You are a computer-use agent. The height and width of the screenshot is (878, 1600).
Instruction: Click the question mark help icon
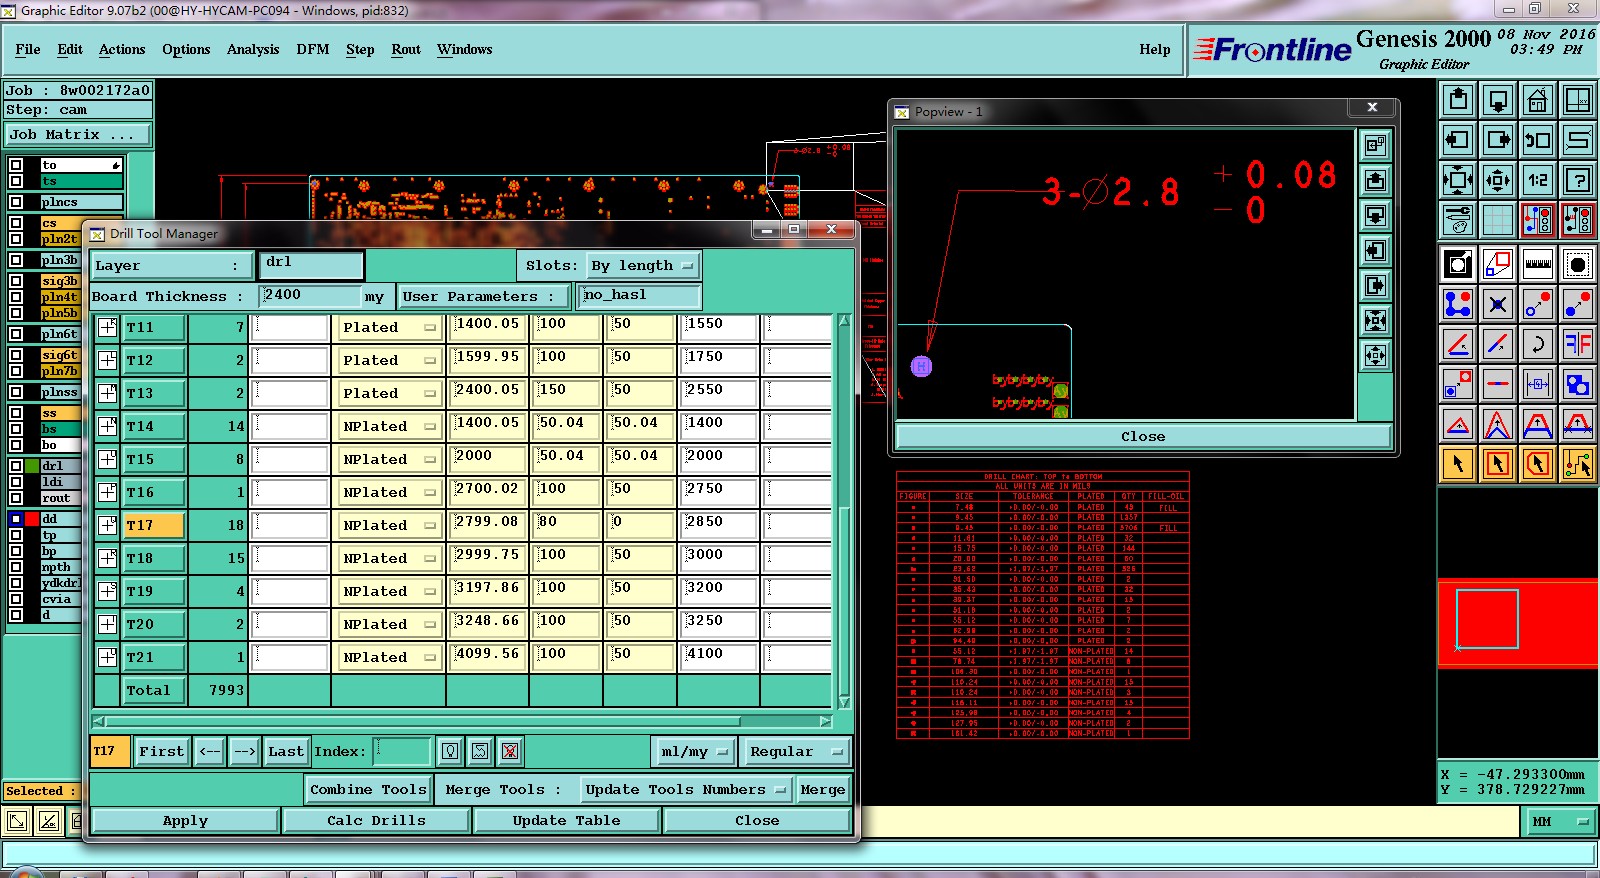pos(1577,181)
